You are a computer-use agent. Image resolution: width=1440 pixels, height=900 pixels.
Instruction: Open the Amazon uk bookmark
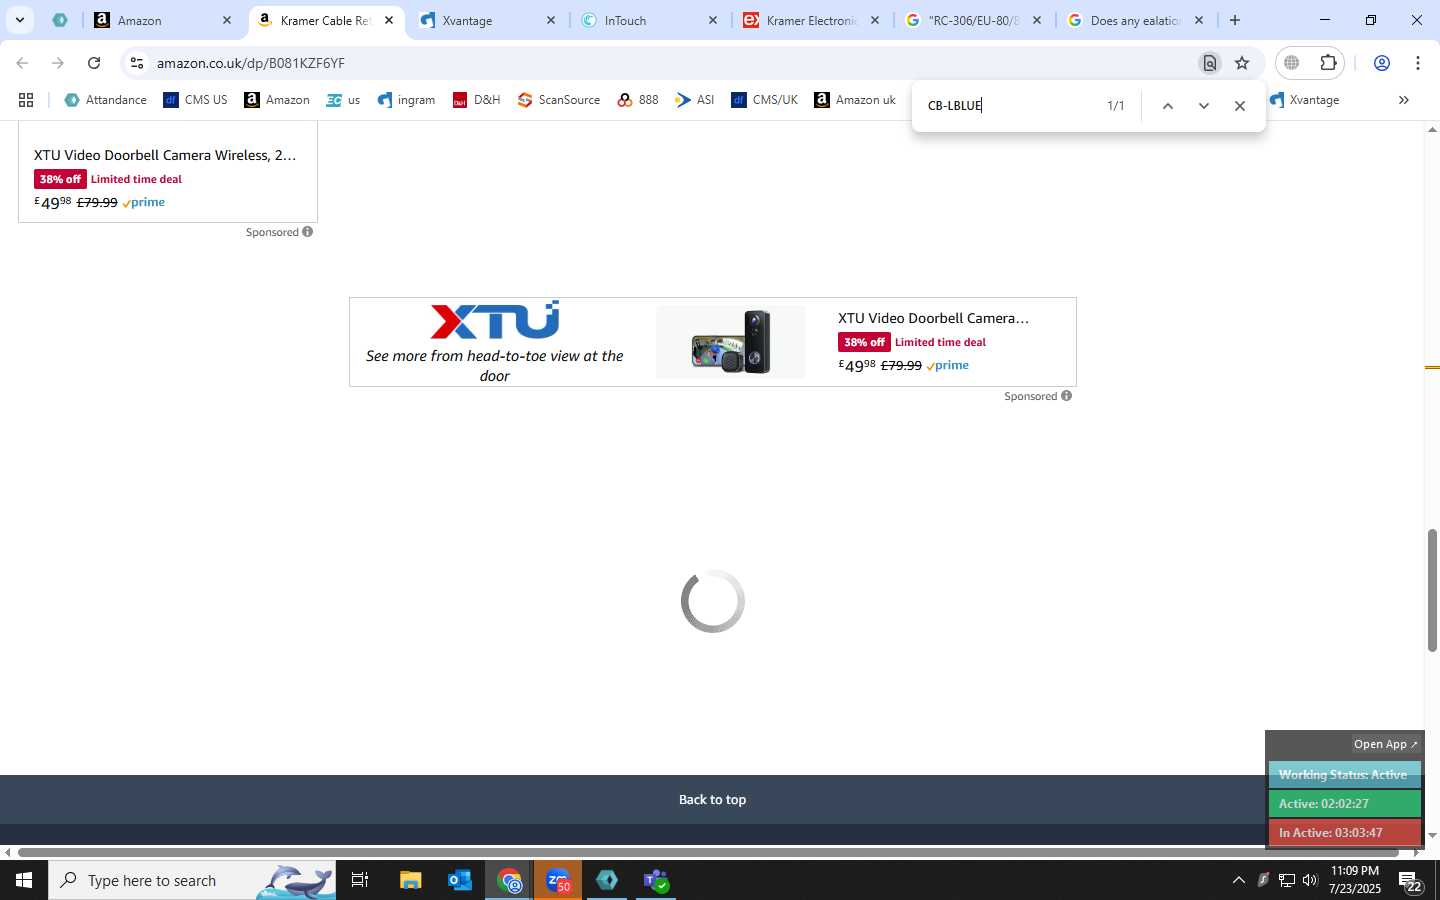pos(855,100)
